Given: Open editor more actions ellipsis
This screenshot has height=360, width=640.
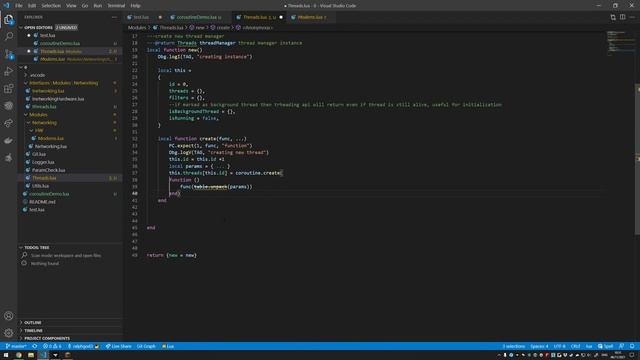Looking at the screenshot, I should click(632, 17).
